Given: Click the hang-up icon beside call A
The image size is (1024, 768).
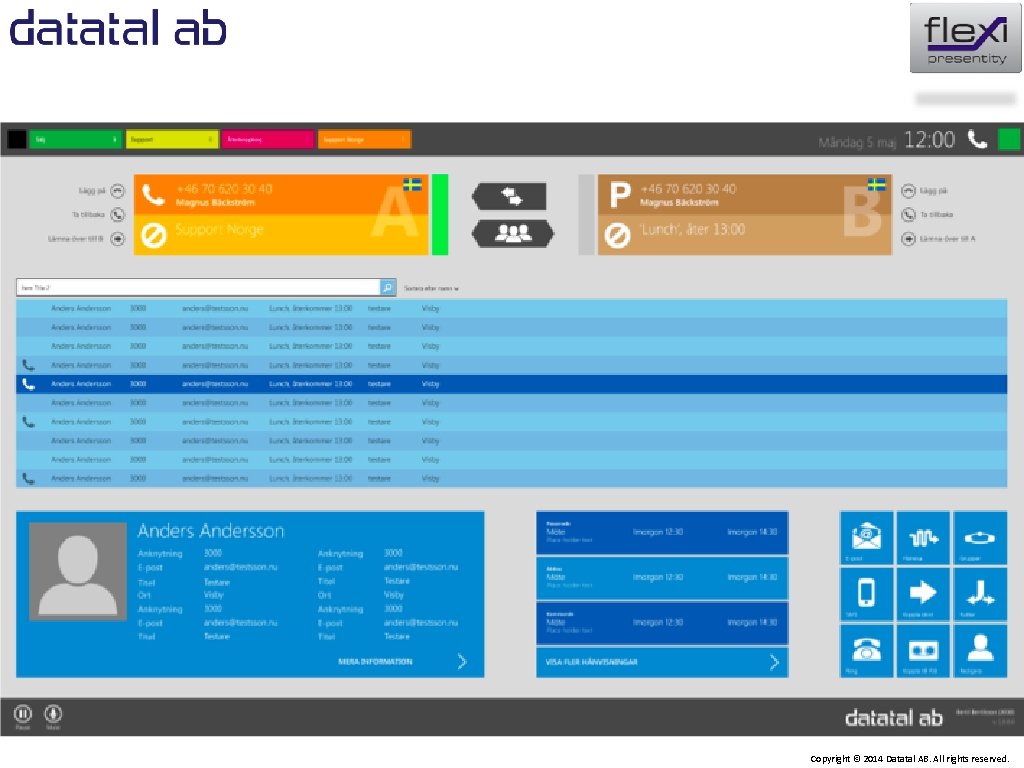Looking at the screenshot, I should [118, 191].
